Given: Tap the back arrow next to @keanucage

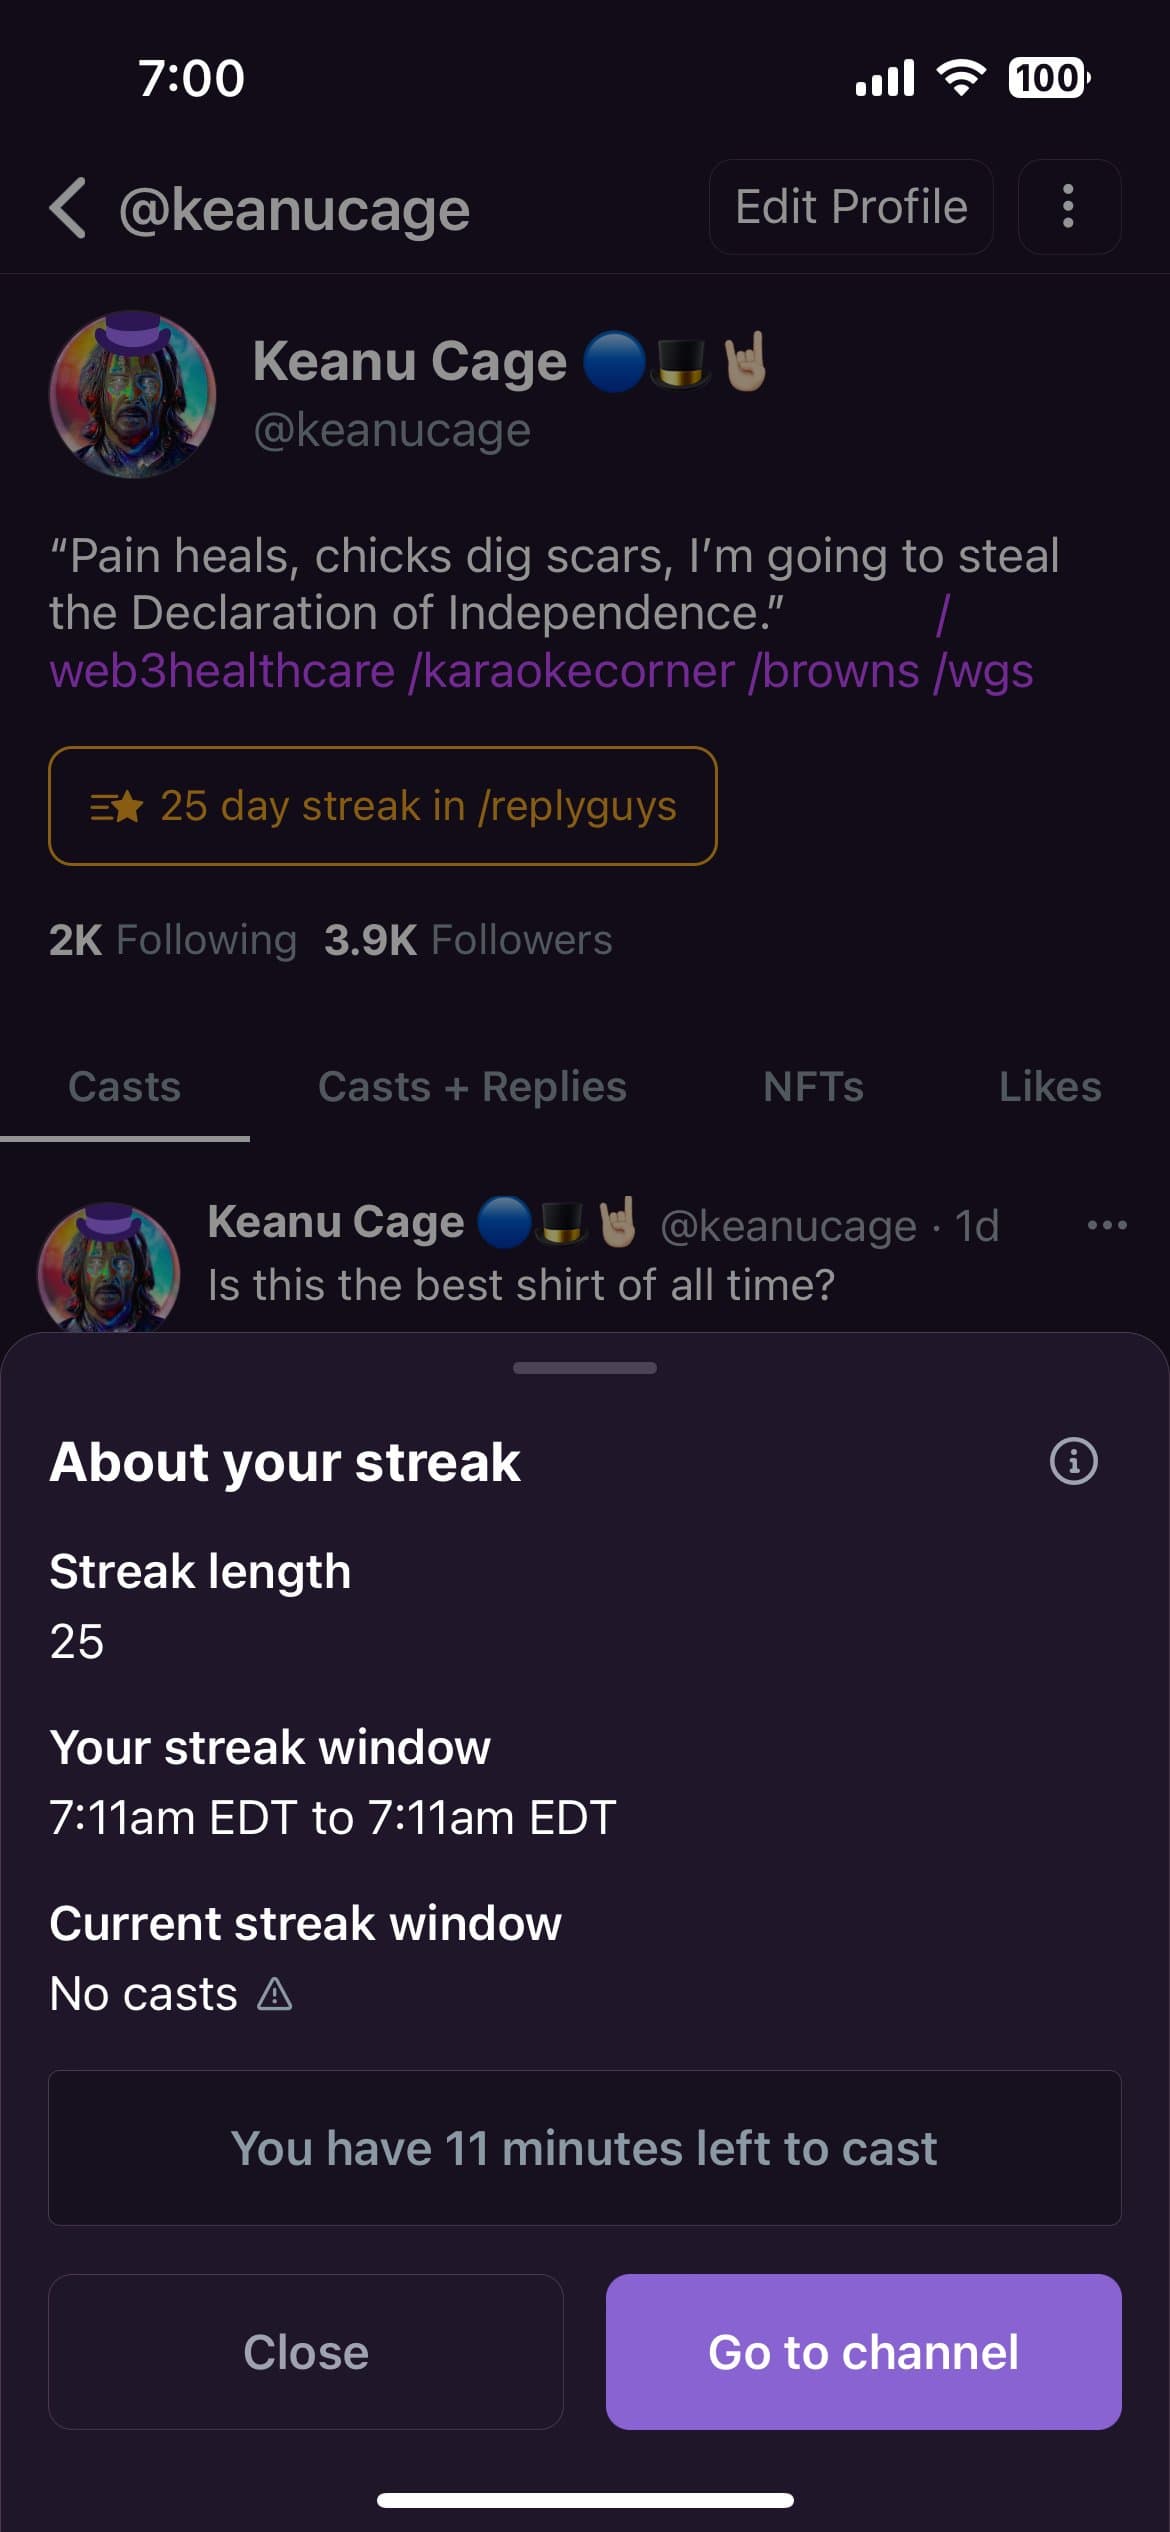Looking at the screenshot, I should [68, 208].
